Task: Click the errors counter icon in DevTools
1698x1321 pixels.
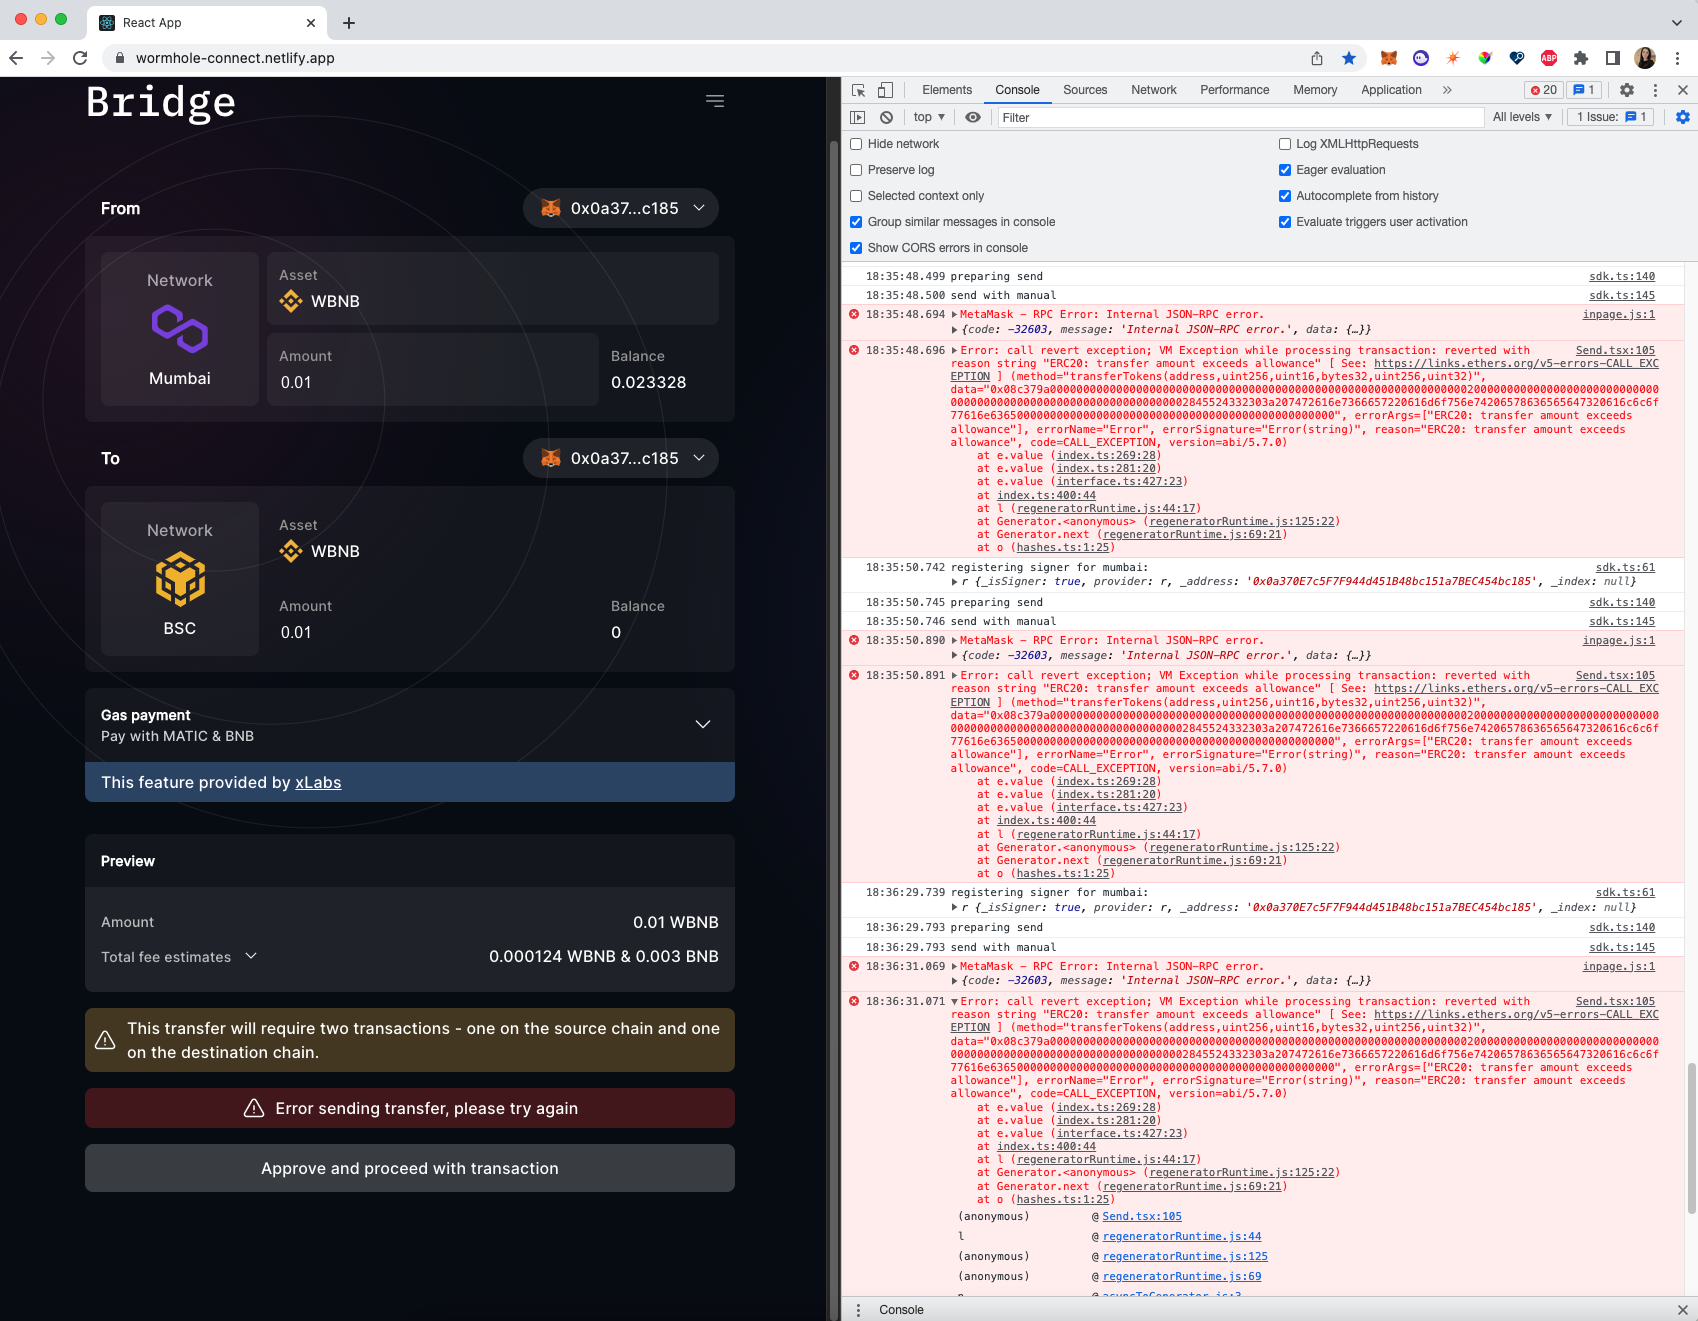Action: (x=1543, y=90)
